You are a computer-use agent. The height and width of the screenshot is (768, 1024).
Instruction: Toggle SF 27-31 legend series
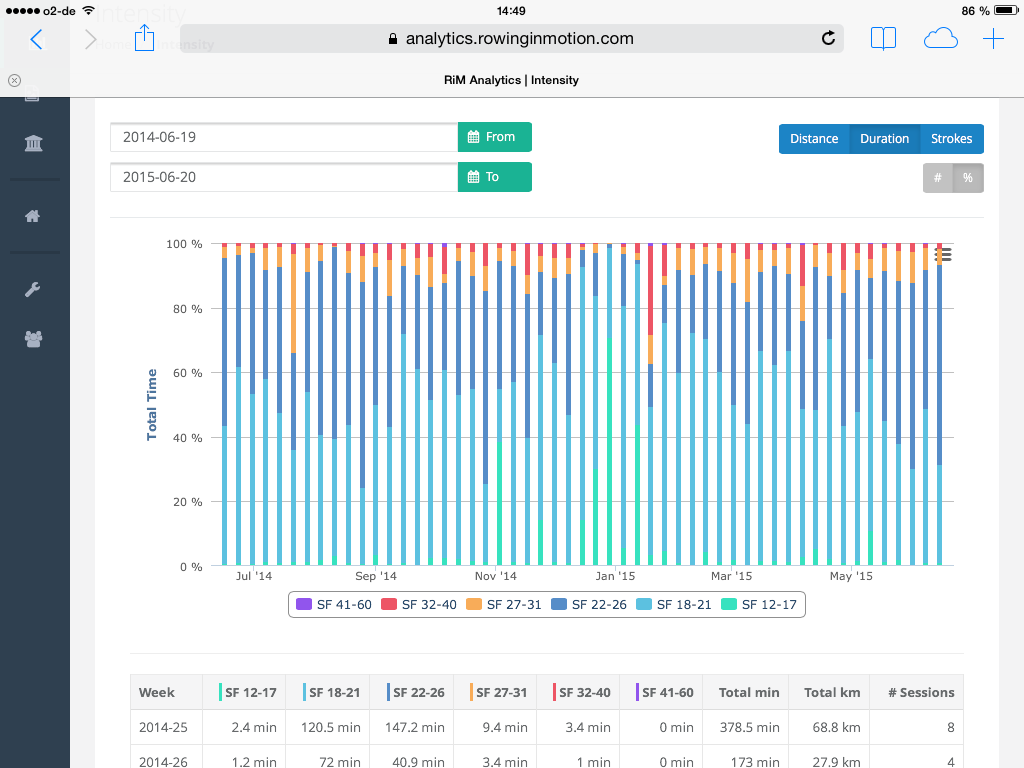504,605
